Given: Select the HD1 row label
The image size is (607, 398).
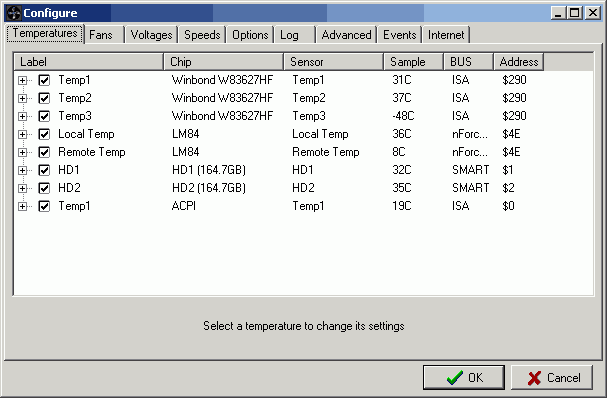Looking at the screenshot, I should [x=69, y=170].
